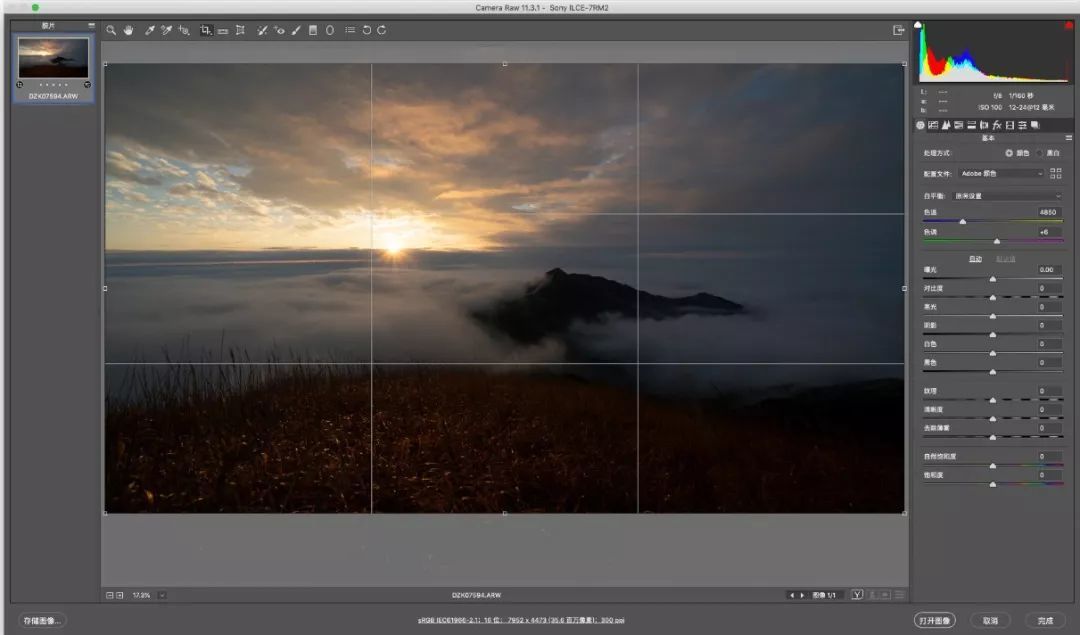Open the Split Toning panel tab

tap(971, 125)
